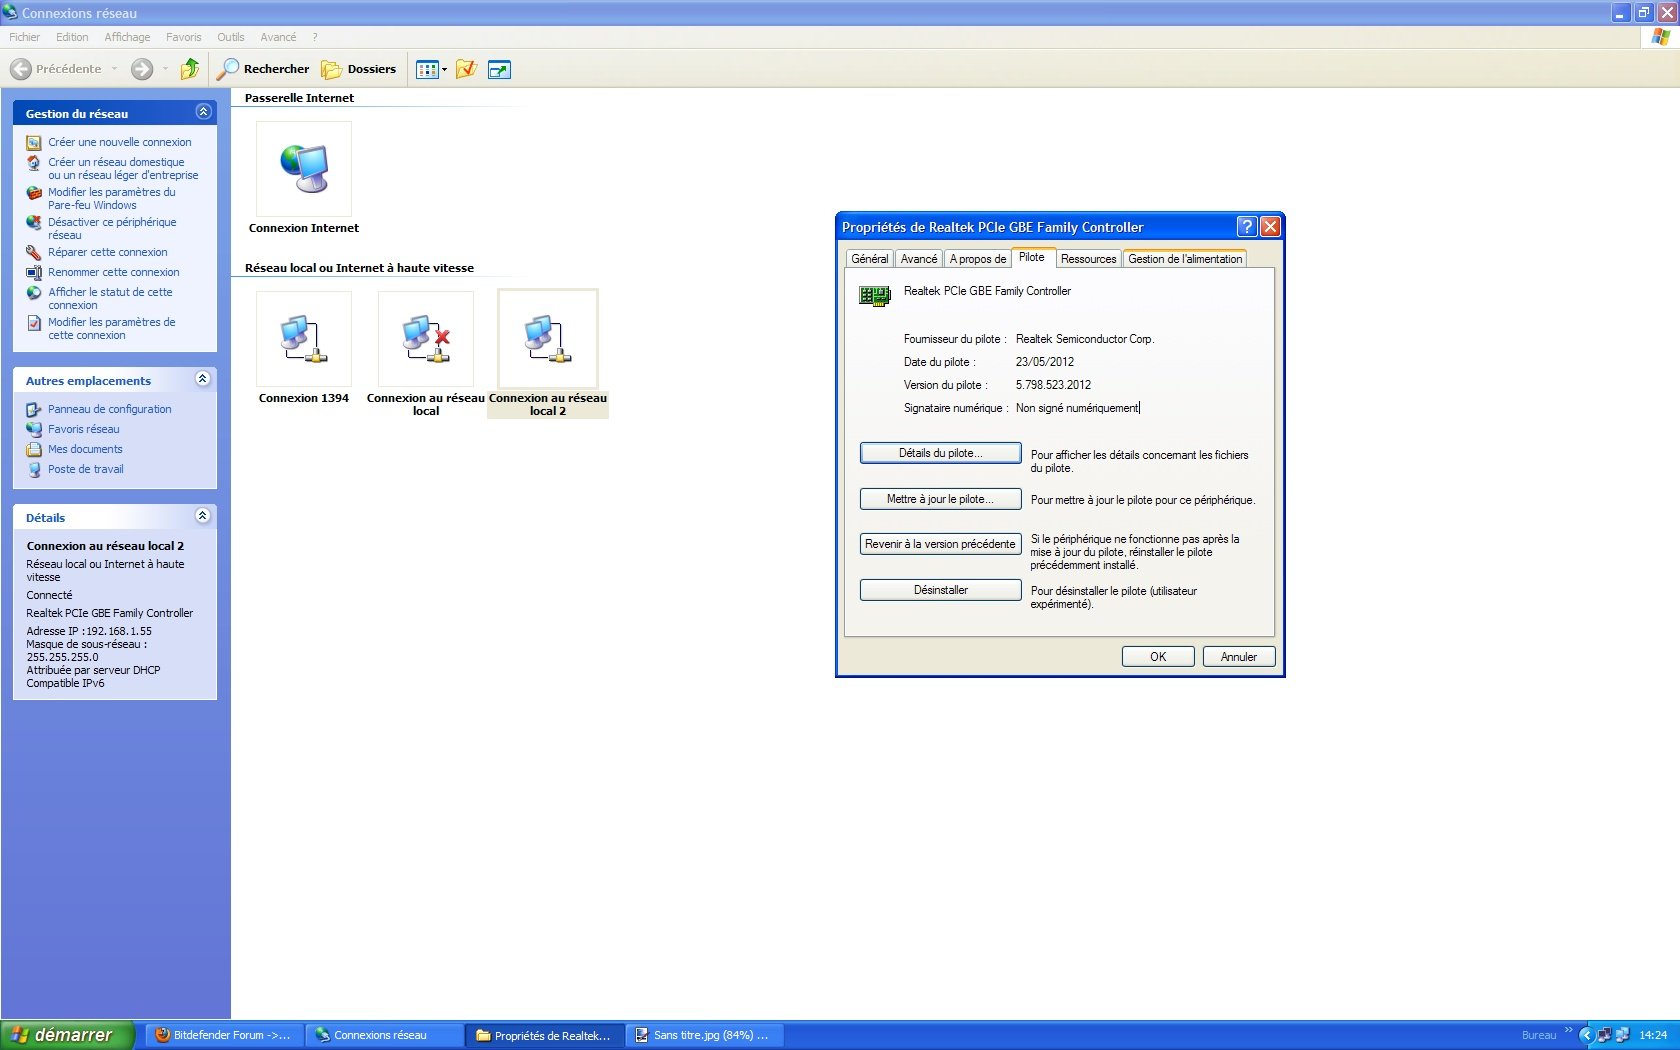This screenshot has height=1050, width=1680.
Task: Click the démarrer start button
Action: (x=66, y=1035)
